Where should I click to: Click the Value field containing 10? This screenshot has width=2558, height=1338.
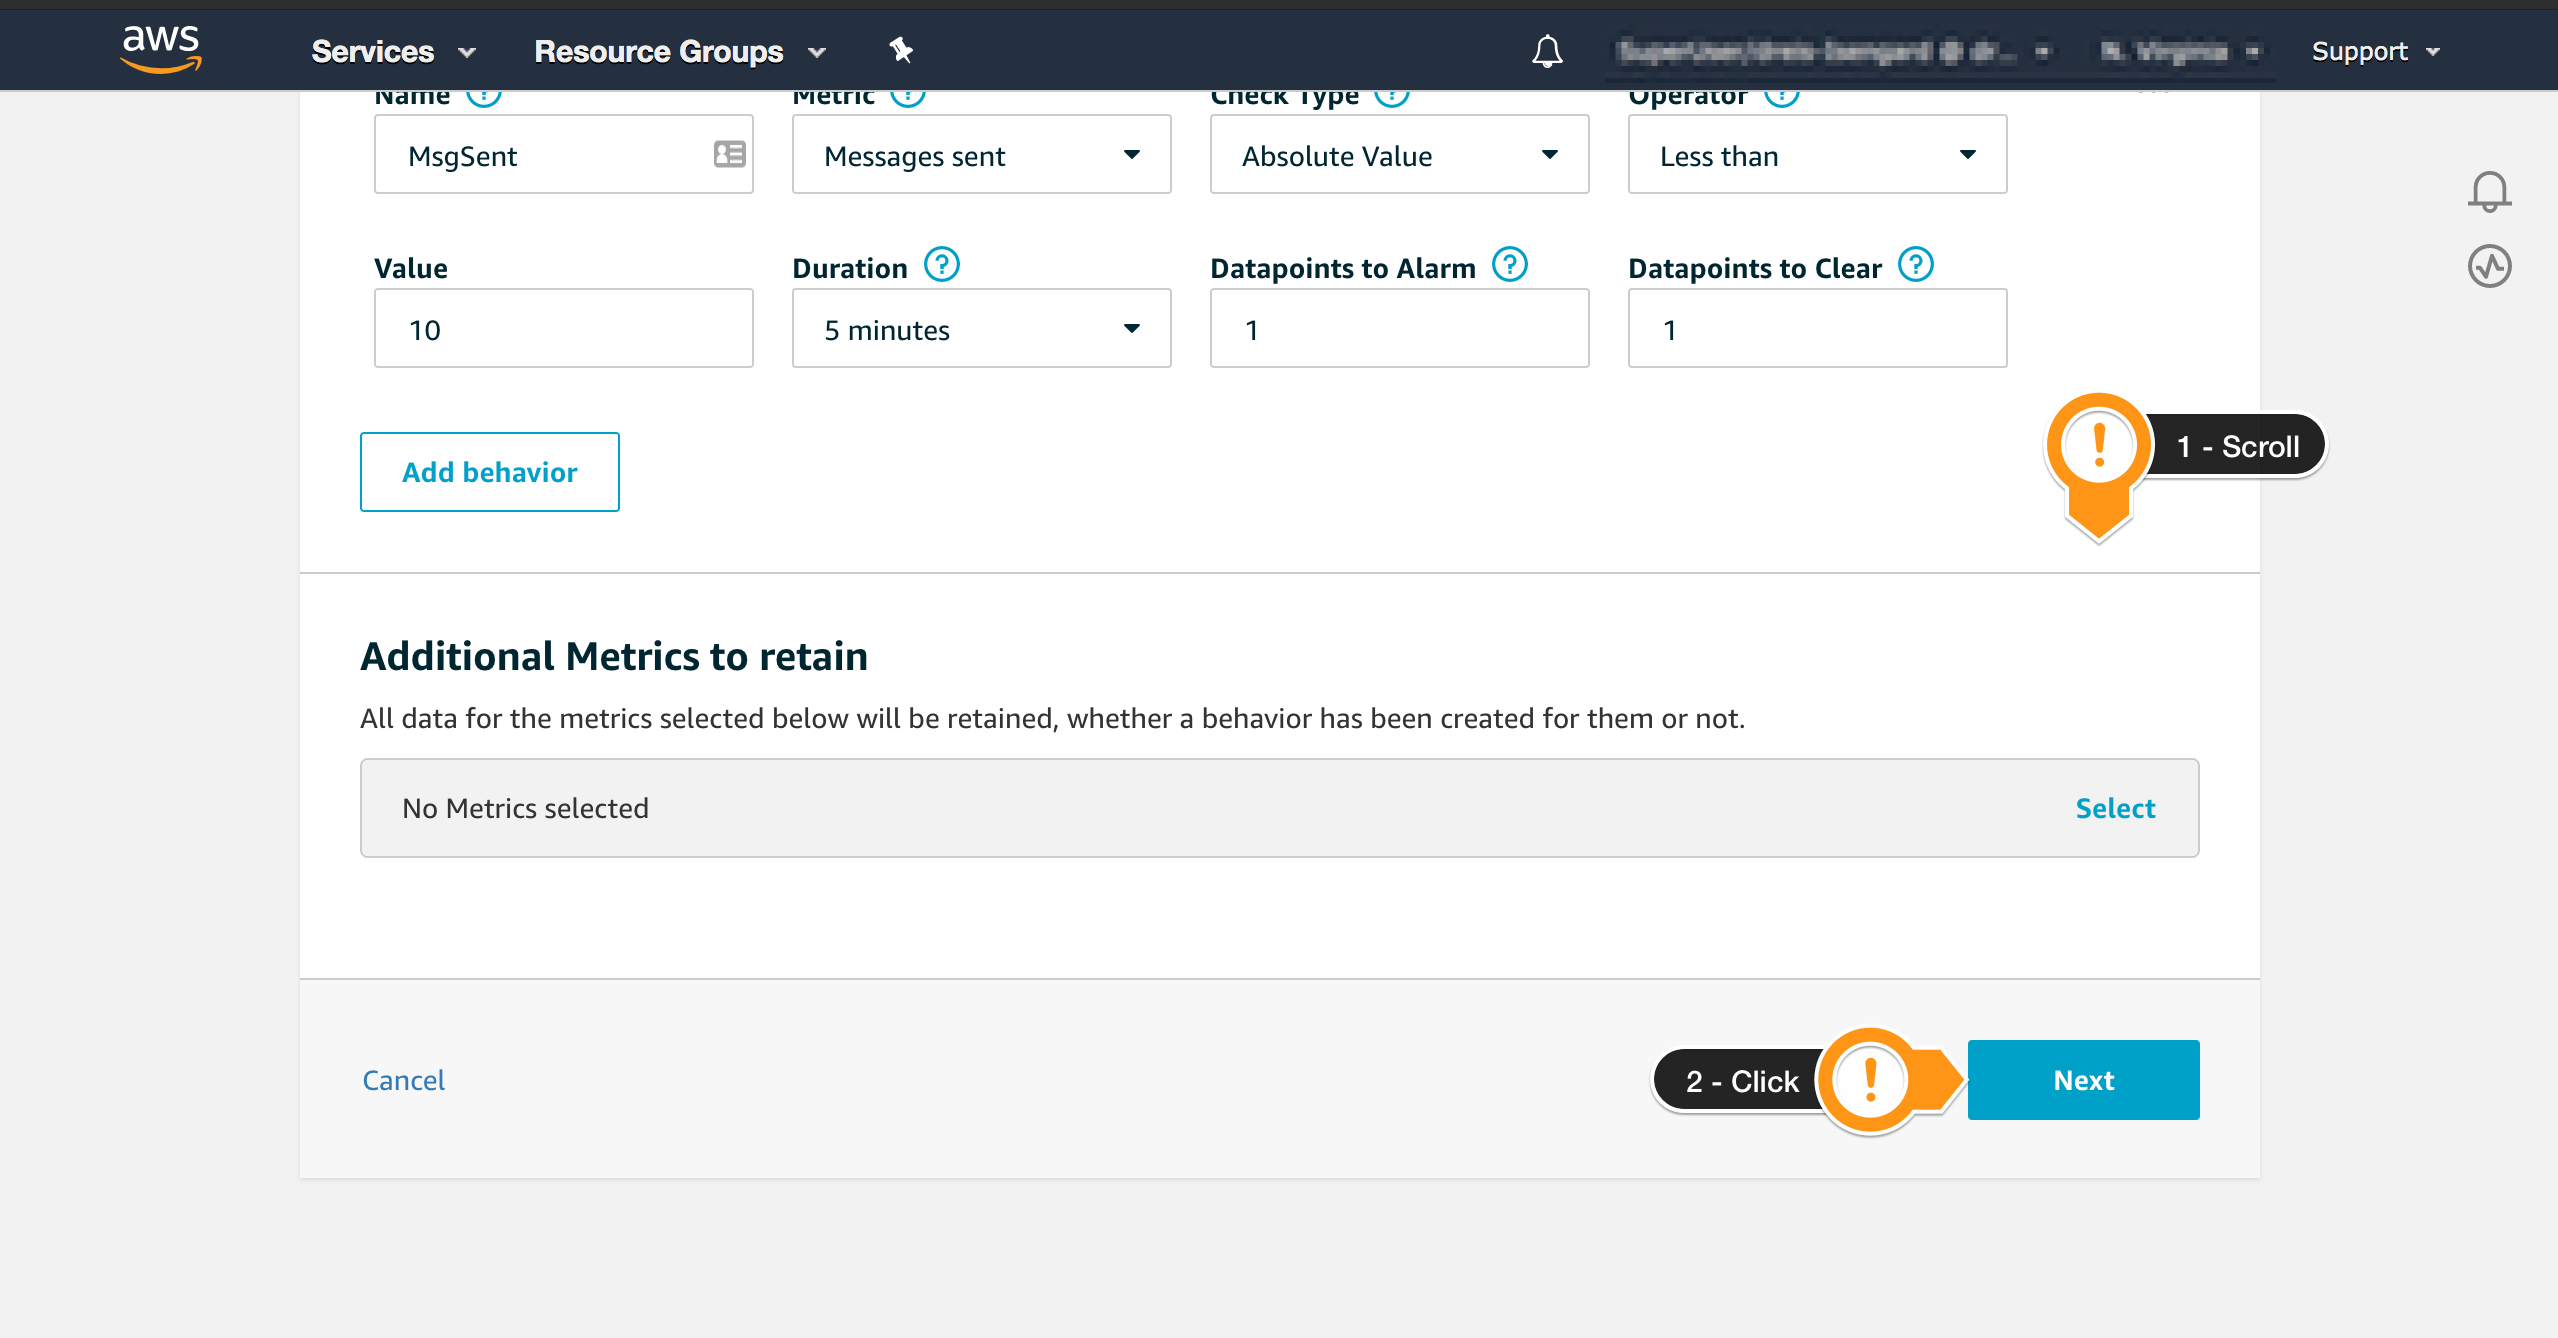563,328
